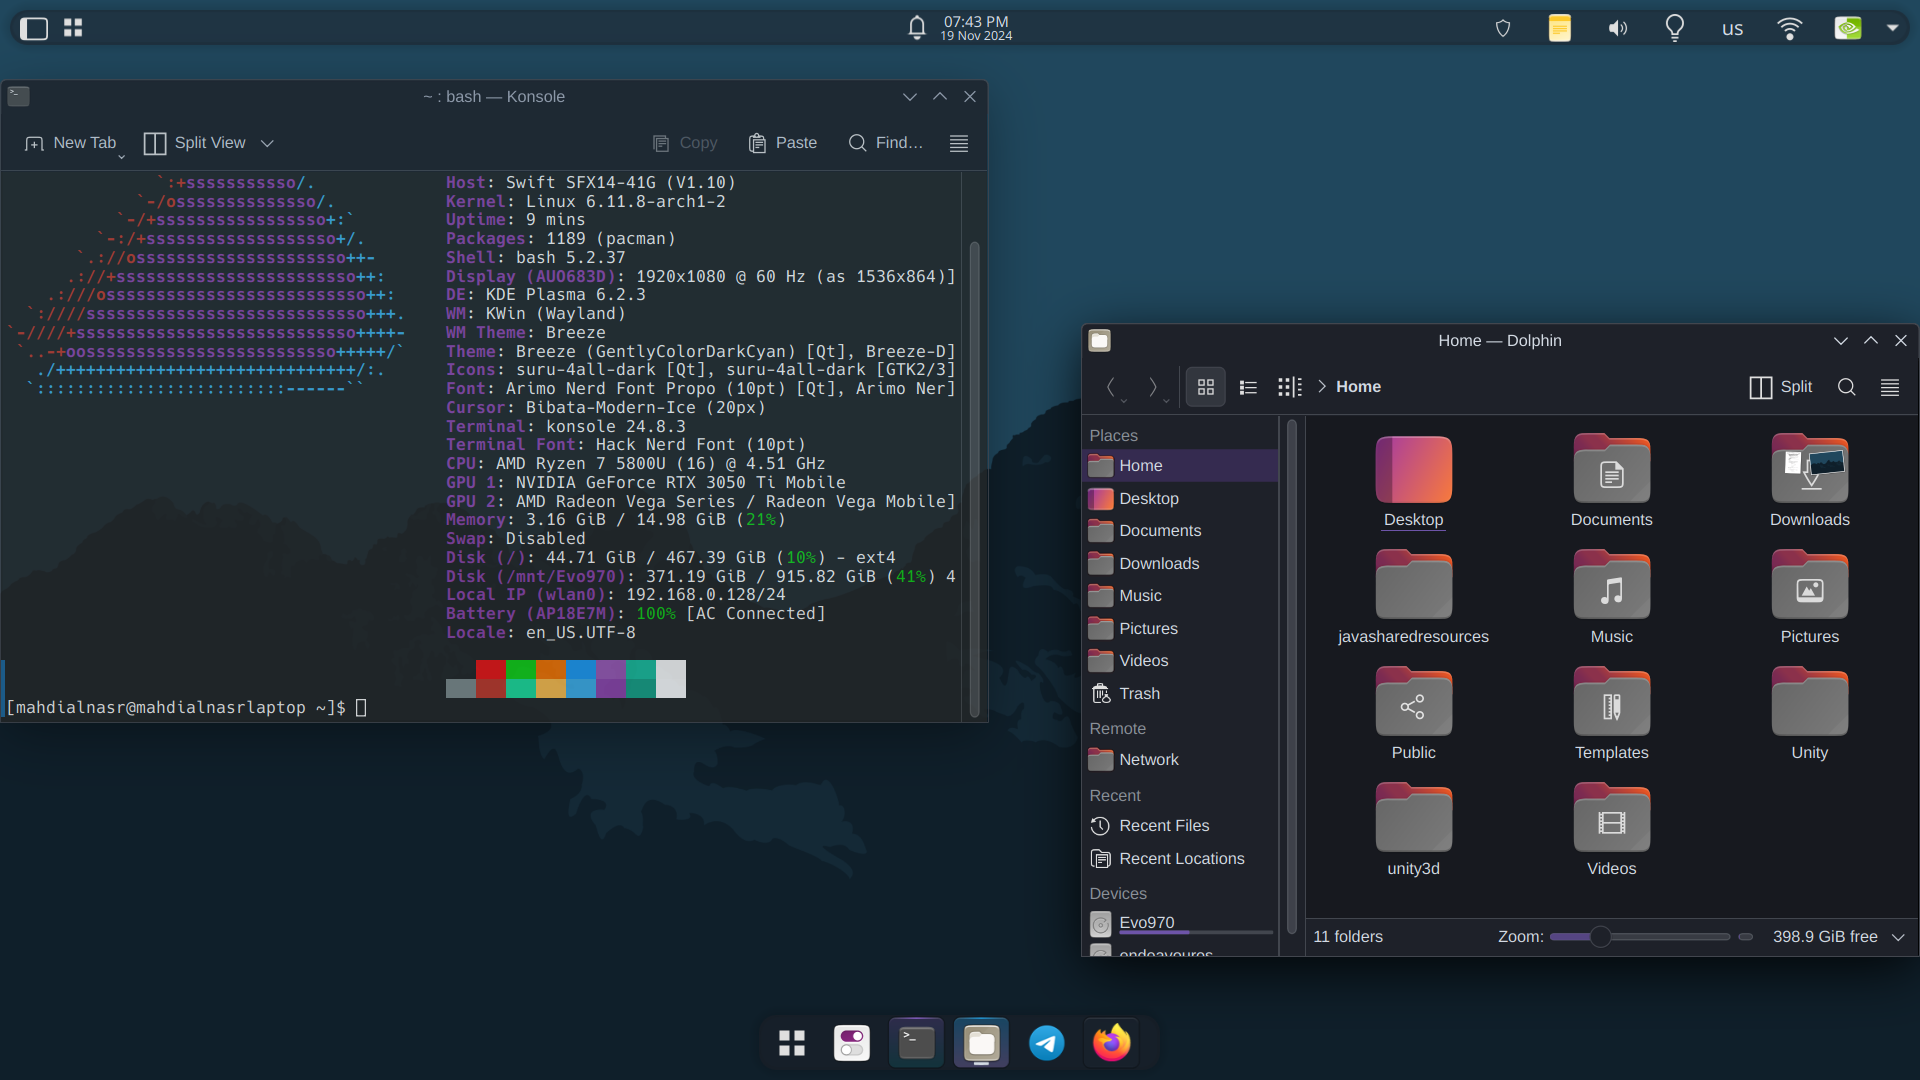The height and width of the screenshot is (1080, 1920).
Task: Switch Dolphin to Compact view mode
Action: (1248, 387)
